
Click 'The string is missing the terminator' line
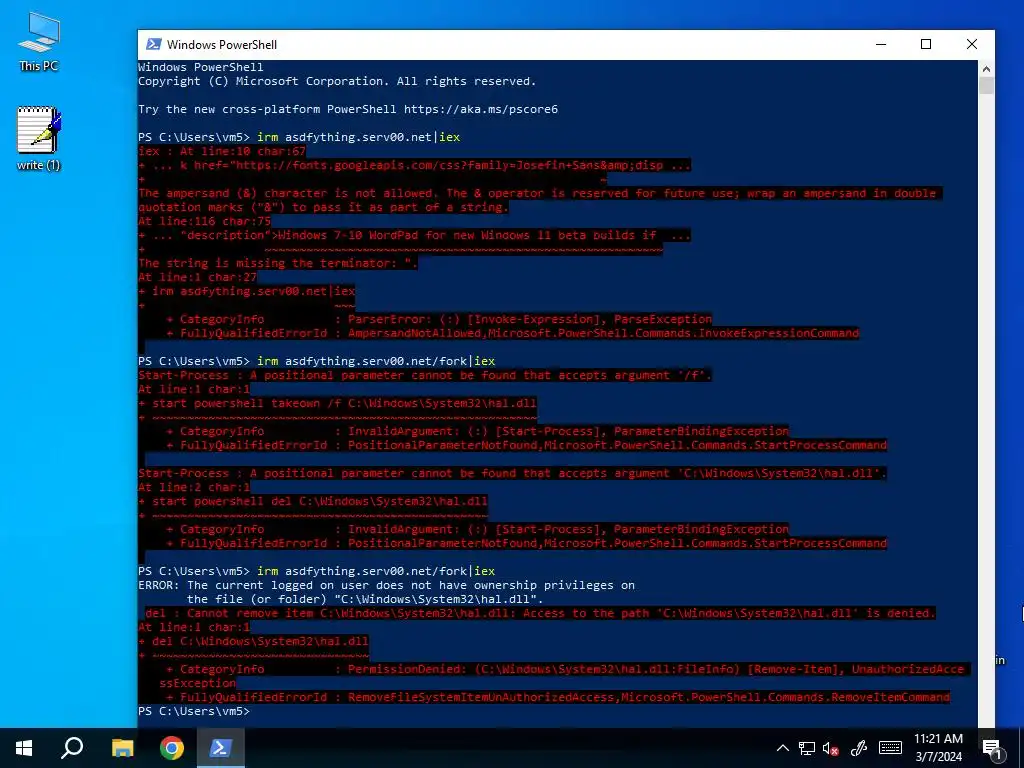(278, 263)
